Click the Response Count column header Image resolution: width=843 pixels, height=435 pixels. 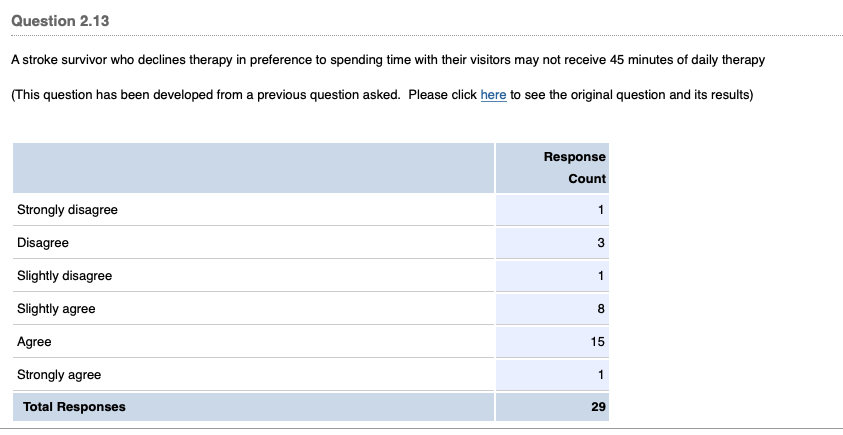point(574,168)
